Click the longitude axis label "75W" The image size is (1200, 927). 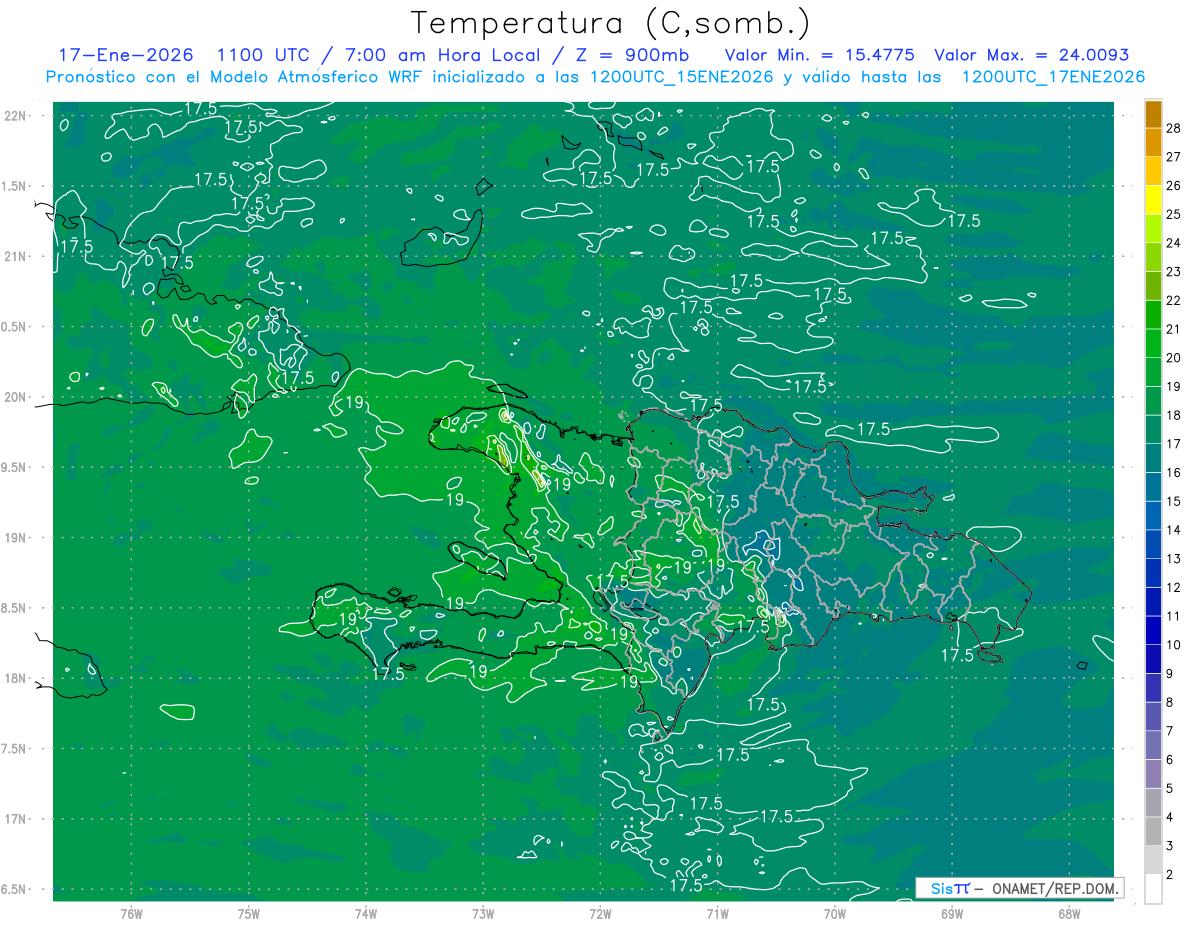tap(249, 914)
